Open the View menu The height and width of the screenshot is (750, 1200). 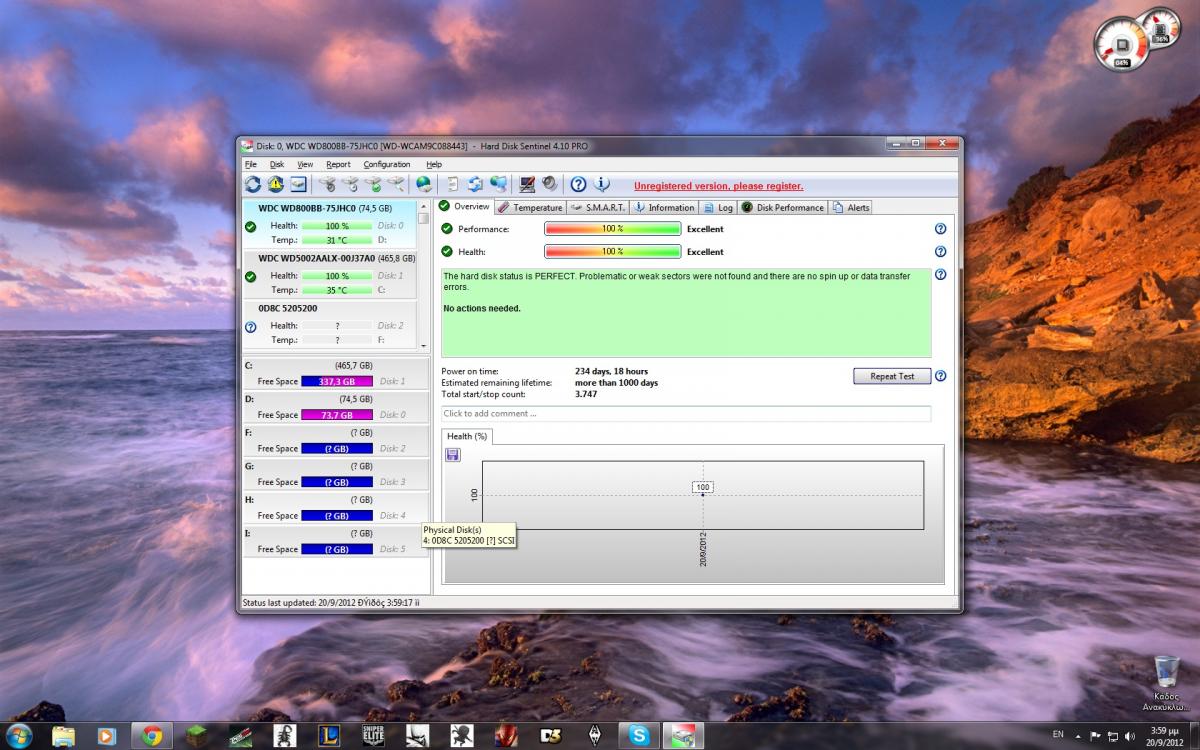pyautogui.click(x=305, y=164)
